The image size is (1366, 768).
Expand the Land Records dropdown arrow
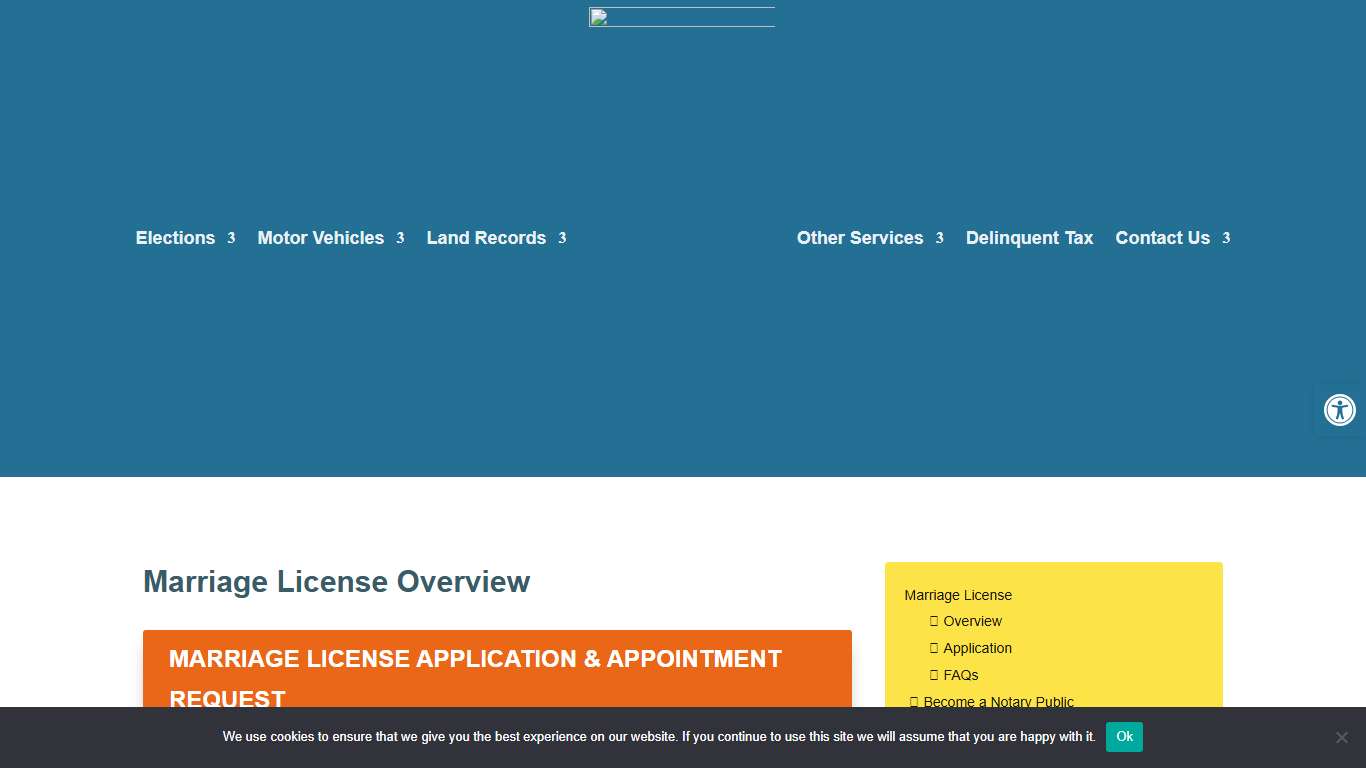[562, 238]
